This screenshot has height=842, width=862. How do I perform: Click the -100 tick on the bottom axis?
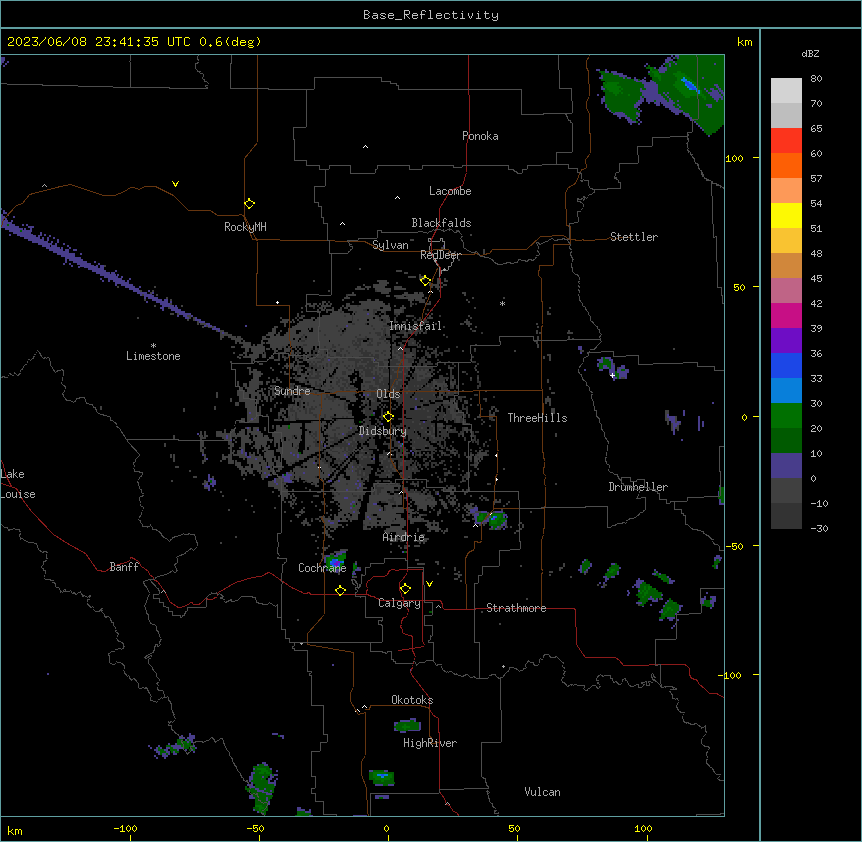(x=126, y=829)
